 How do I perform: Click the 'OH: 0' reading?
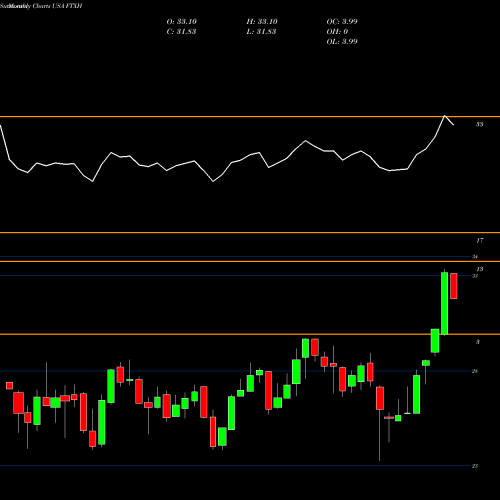[x=337, y=31]
